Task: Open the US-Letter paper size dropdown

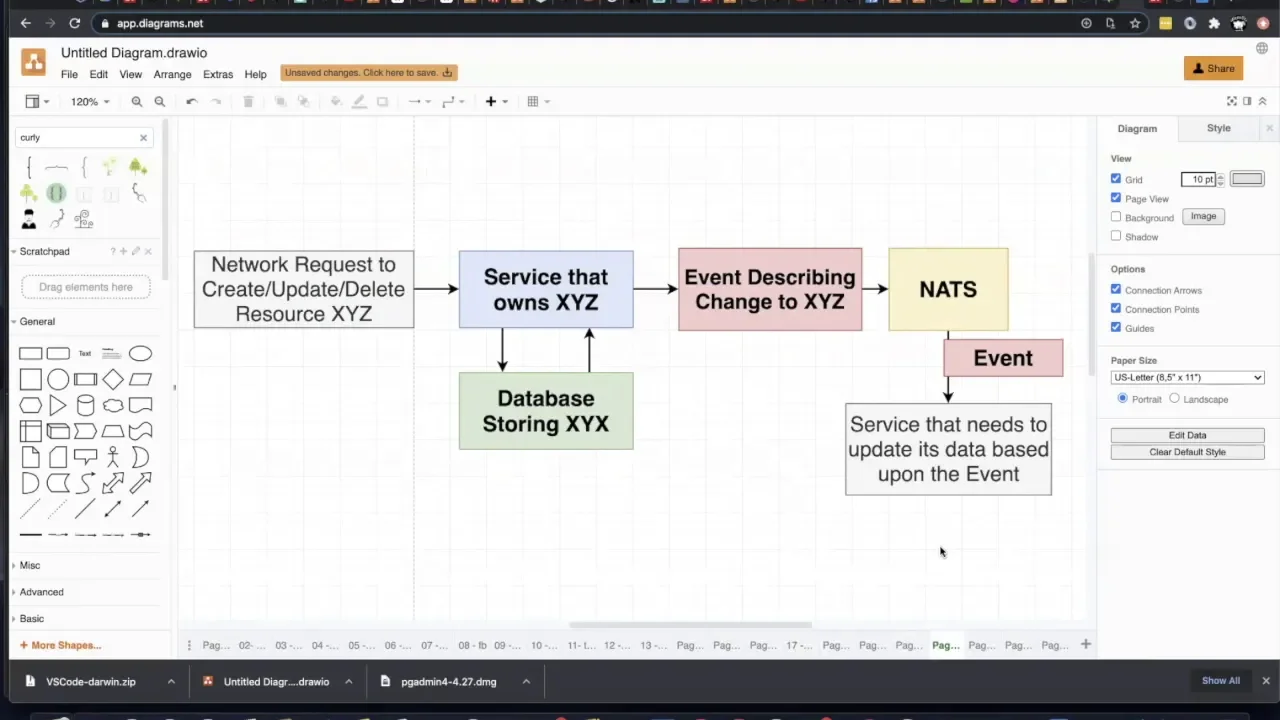Action: (1187, 377)
